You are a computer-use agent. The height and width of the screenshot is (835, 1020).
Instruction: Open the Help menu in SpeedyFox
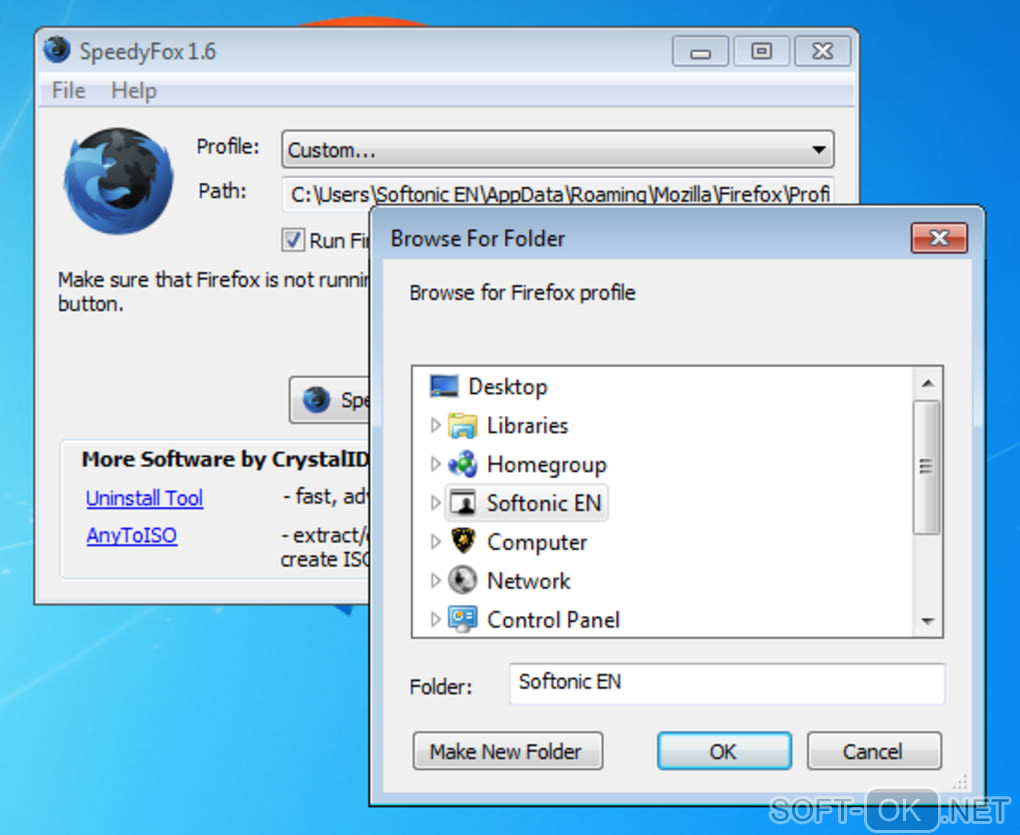click(x=133, y=90)
